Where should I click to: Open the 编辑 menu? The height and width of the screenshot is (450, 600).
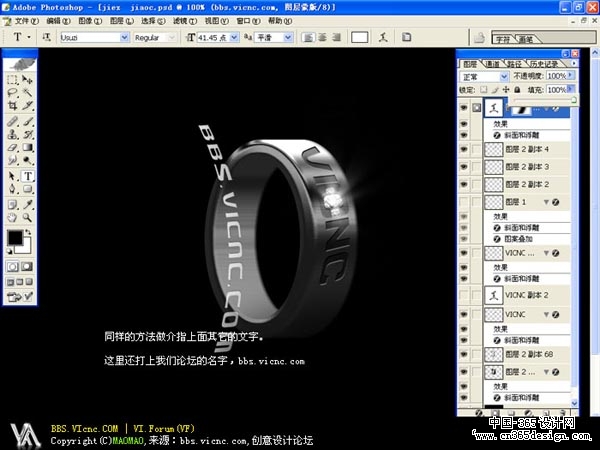(x=58, y=21)
